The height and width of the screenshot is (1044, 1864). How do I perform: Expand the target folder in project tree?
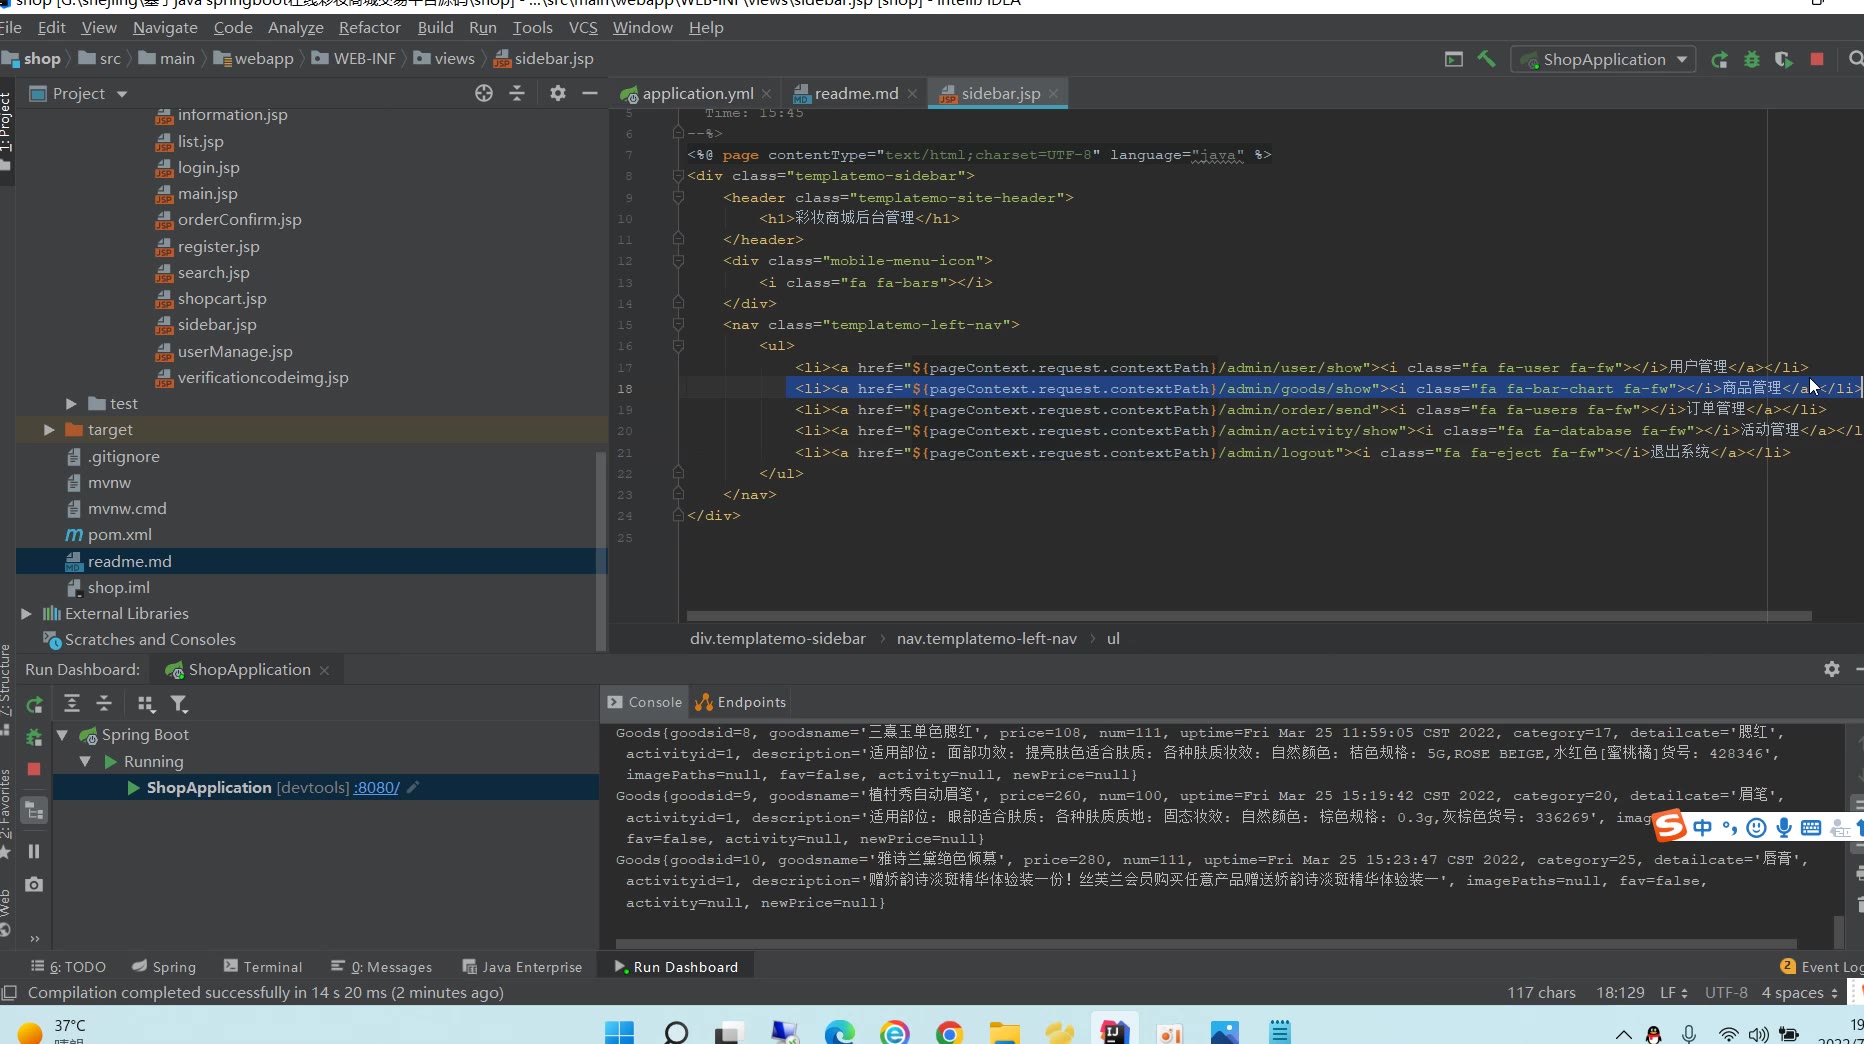click(49, 429)
